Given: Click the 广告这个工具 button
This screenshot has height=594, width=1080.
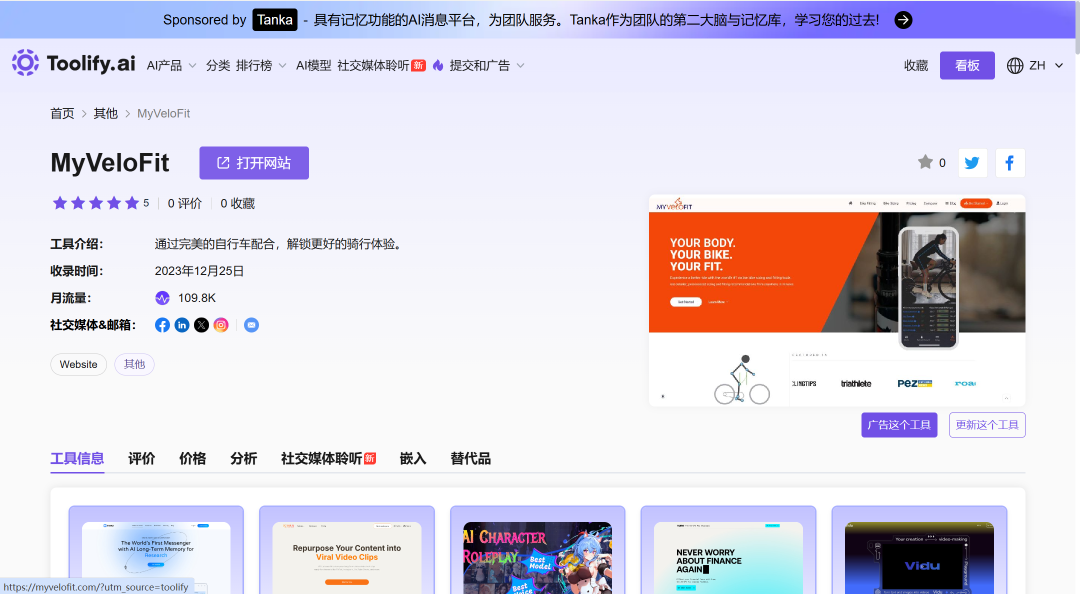Looking at the screenshot, I should point(899,424).
